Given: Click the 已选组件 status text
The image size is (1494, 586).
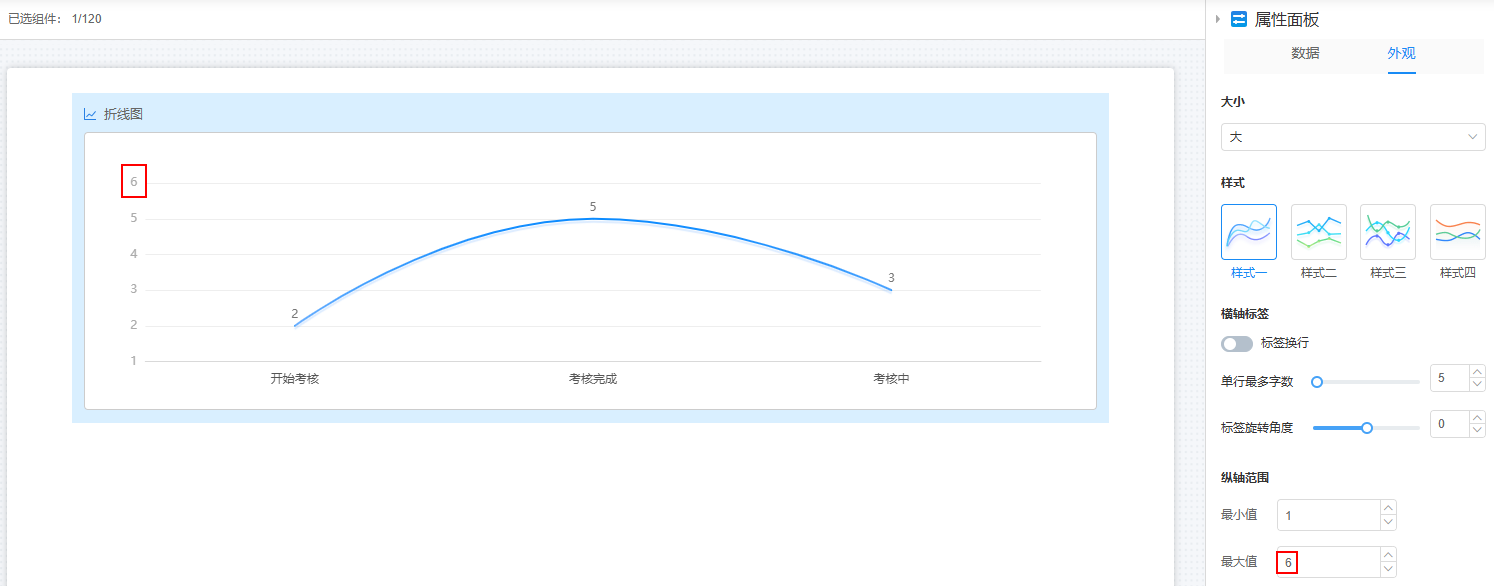Looking at the screenshot, I should coord(55,19).
